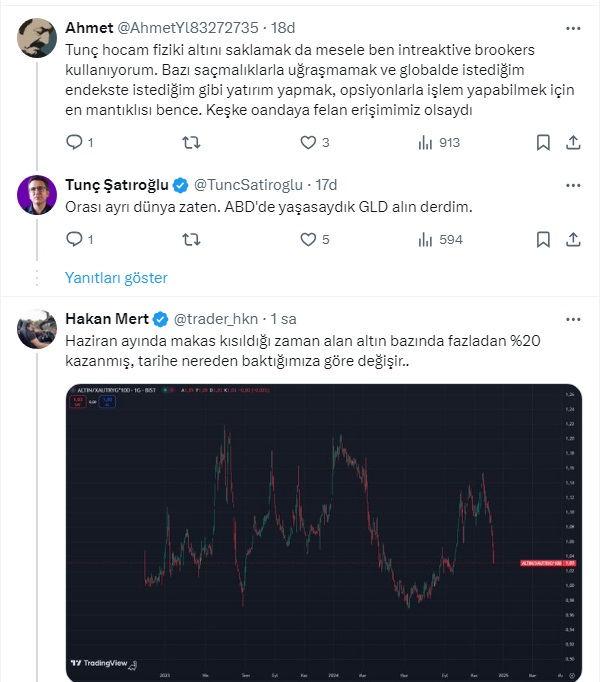Bookmark Ahmet's tweet

[542, 143]
